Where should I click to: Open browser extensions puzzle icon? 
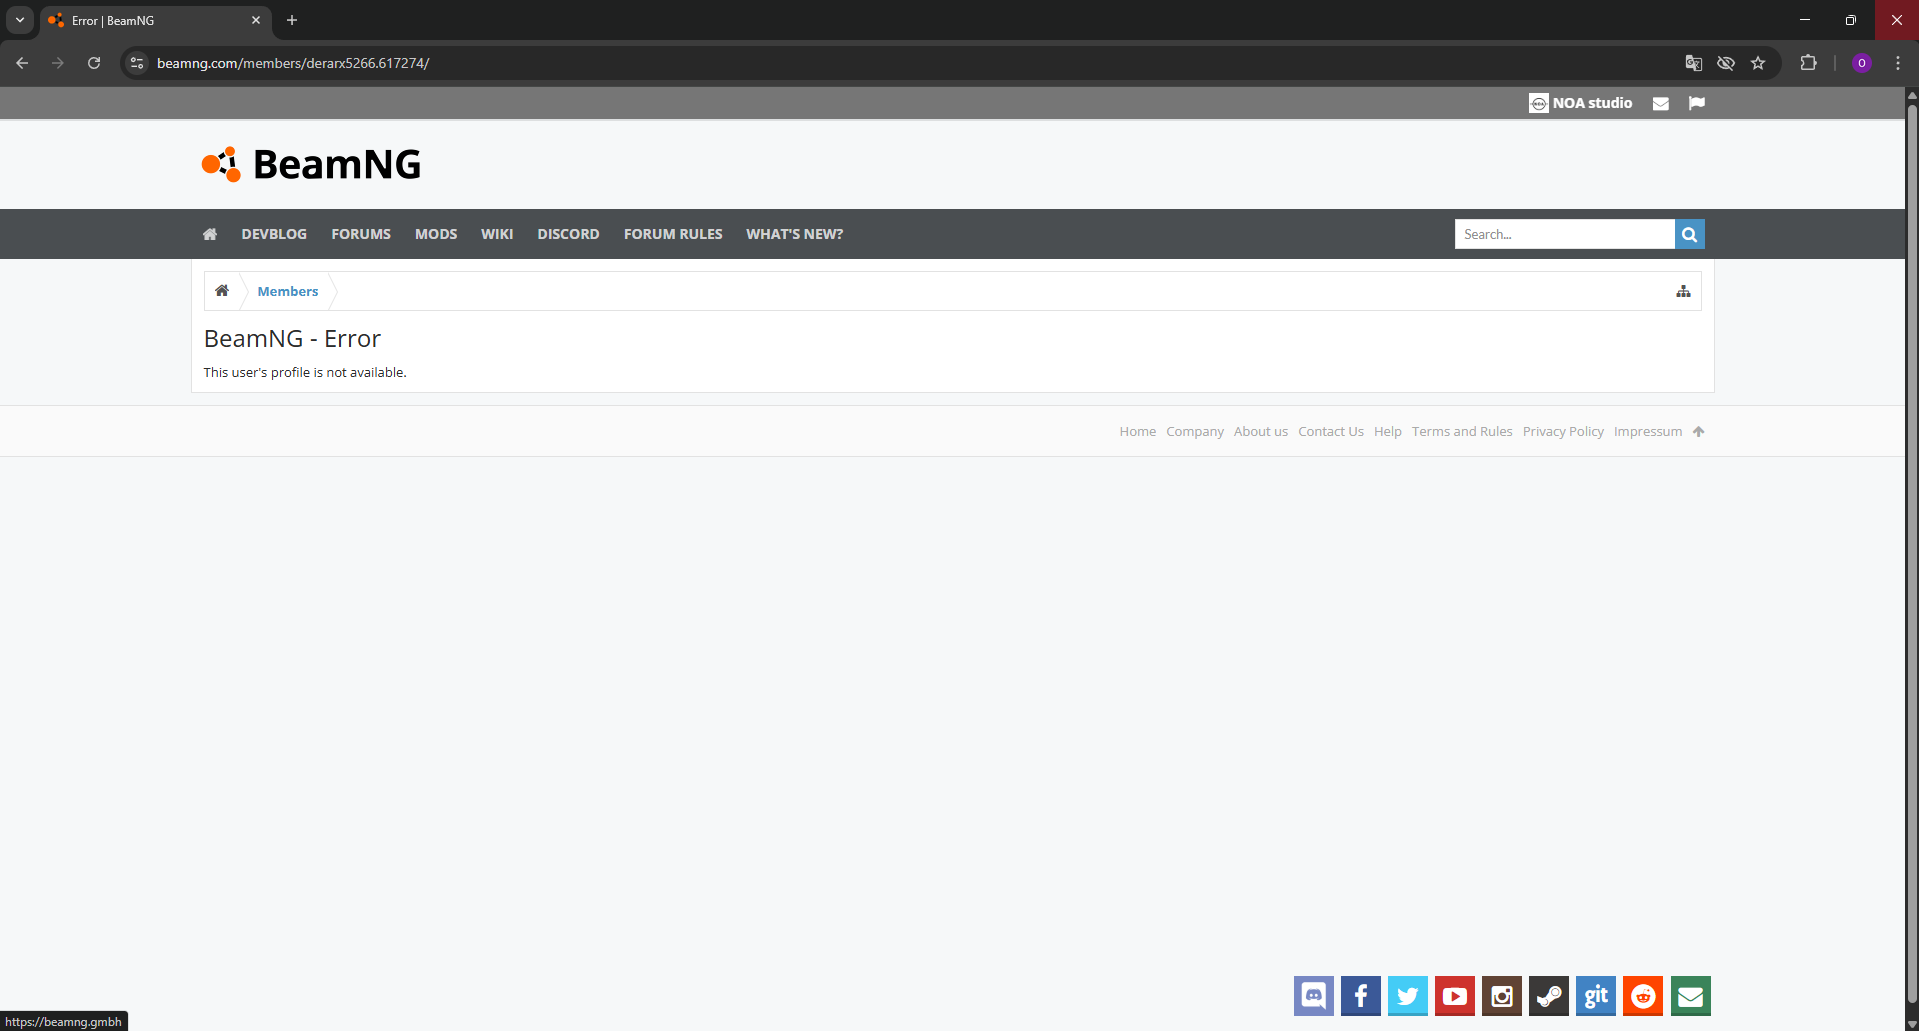1808,63
